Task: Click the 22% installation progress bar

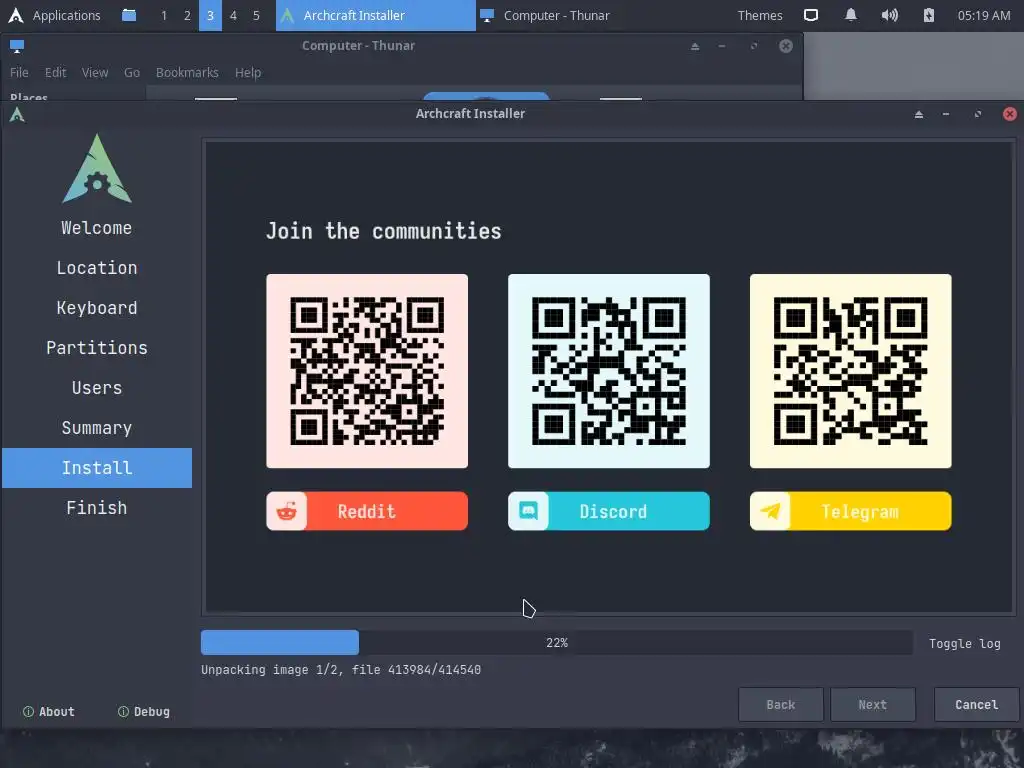Action: 556,643
